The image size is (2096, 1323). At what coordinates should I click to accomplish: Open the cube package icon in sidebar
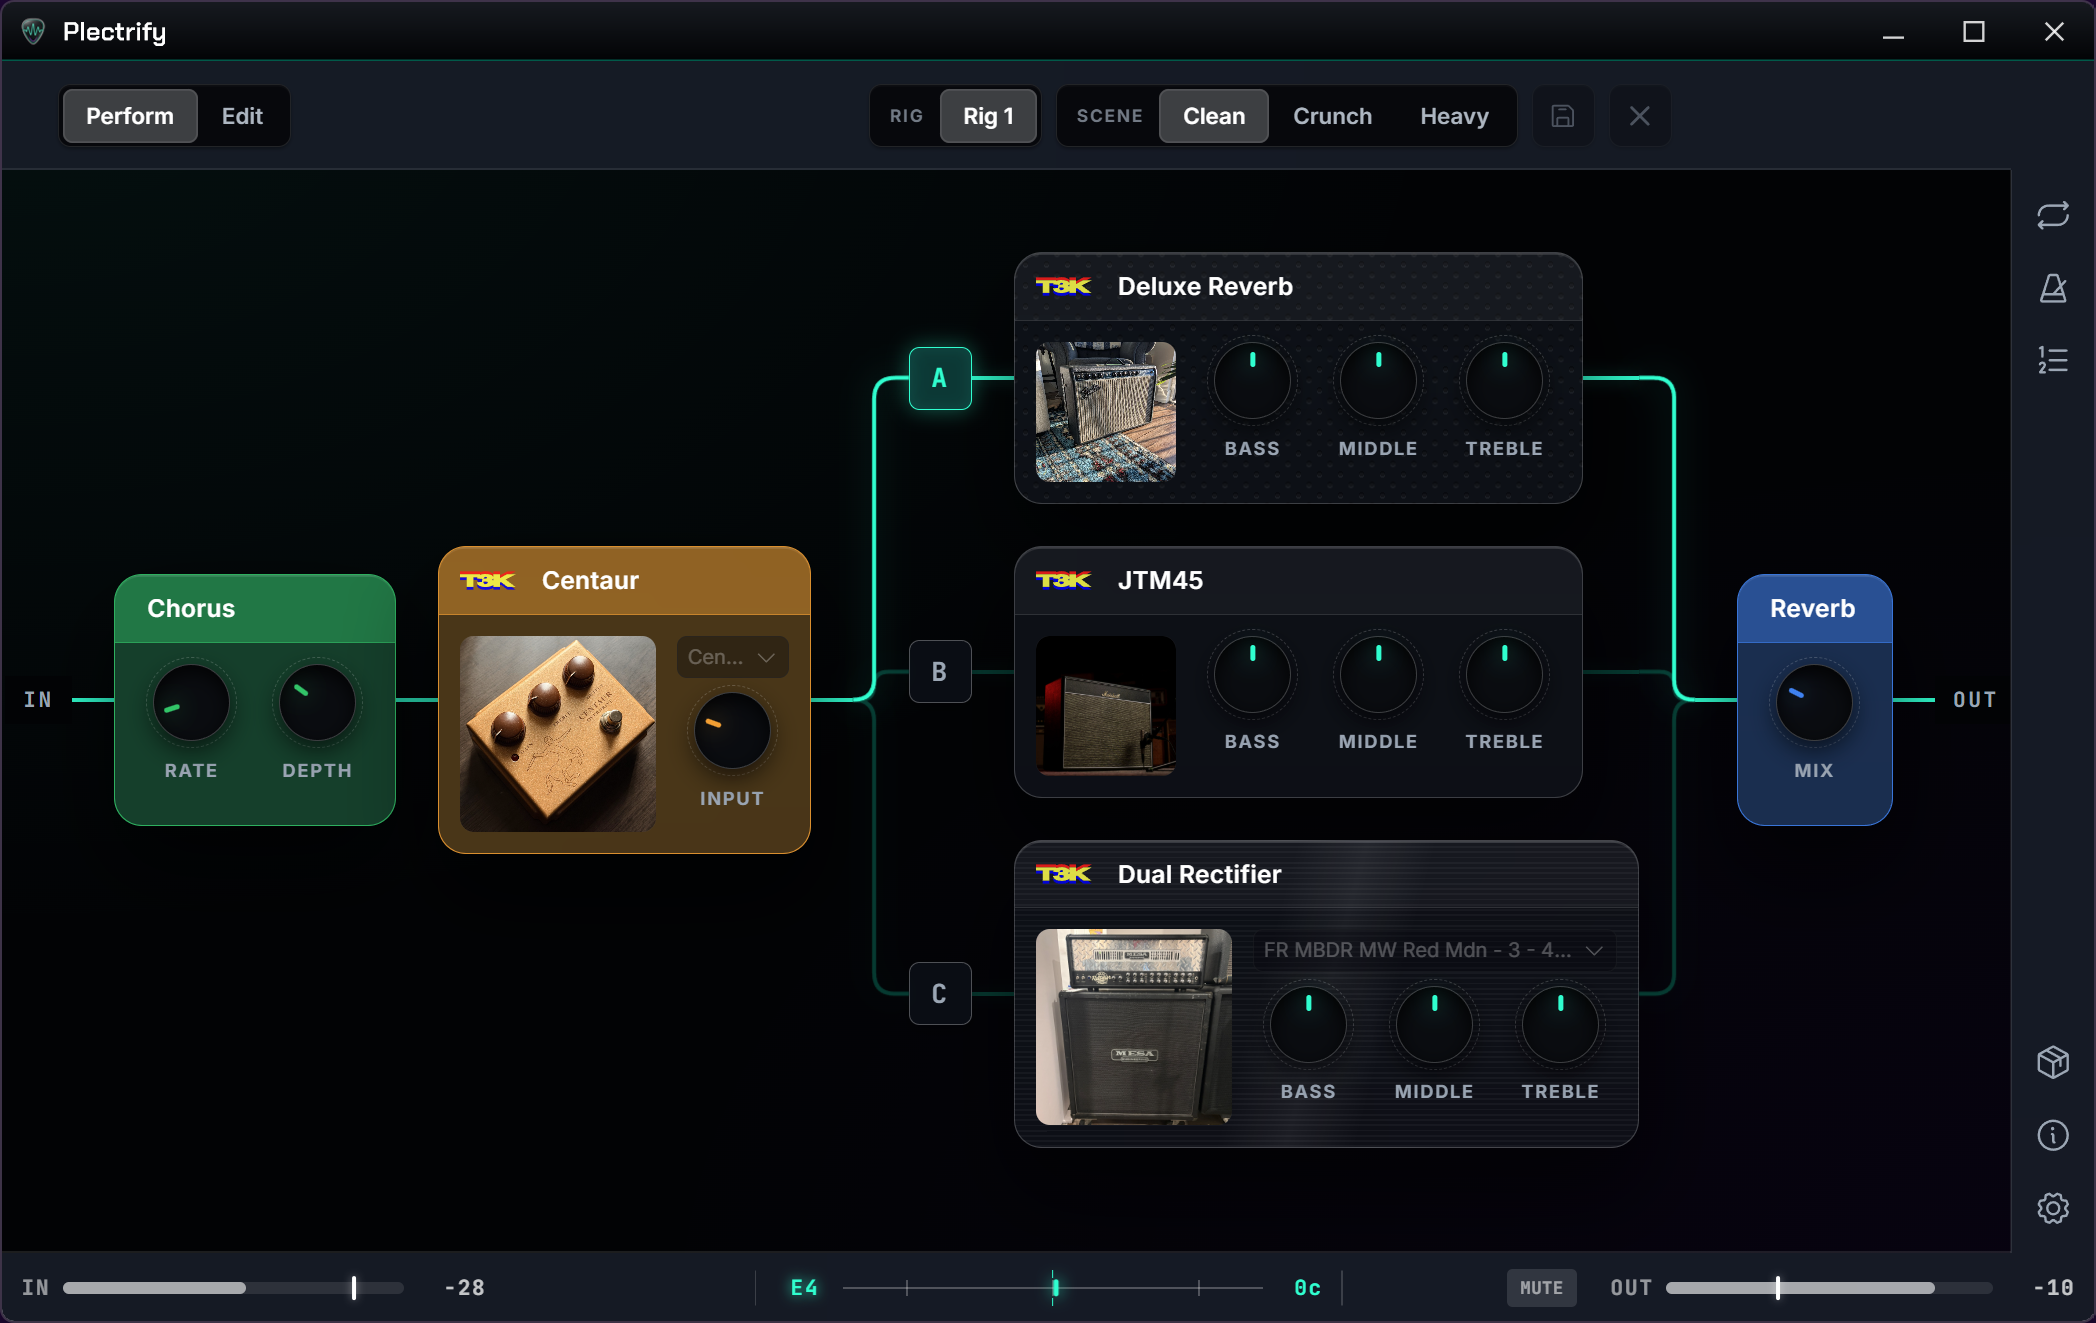(2053, 1062)
